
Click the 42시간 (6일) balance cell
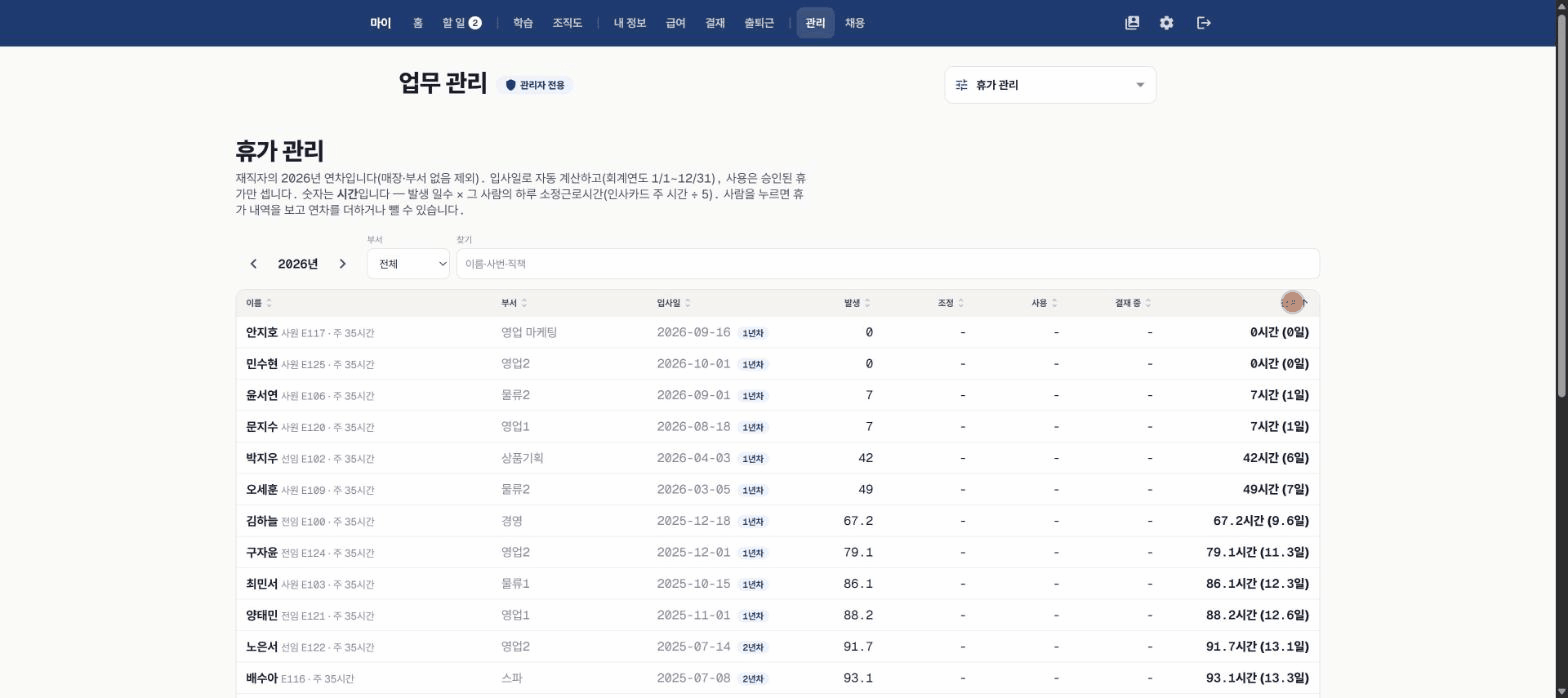tap(1275, 458)
